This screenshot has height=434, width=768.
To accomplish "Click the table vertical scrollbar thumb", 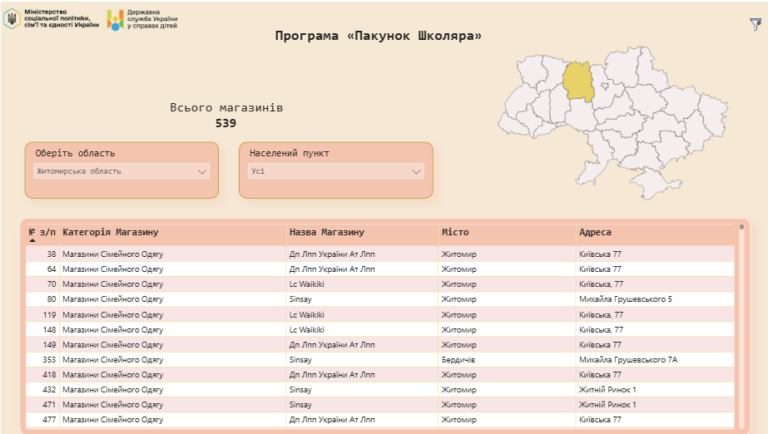I will pos(742,227).
